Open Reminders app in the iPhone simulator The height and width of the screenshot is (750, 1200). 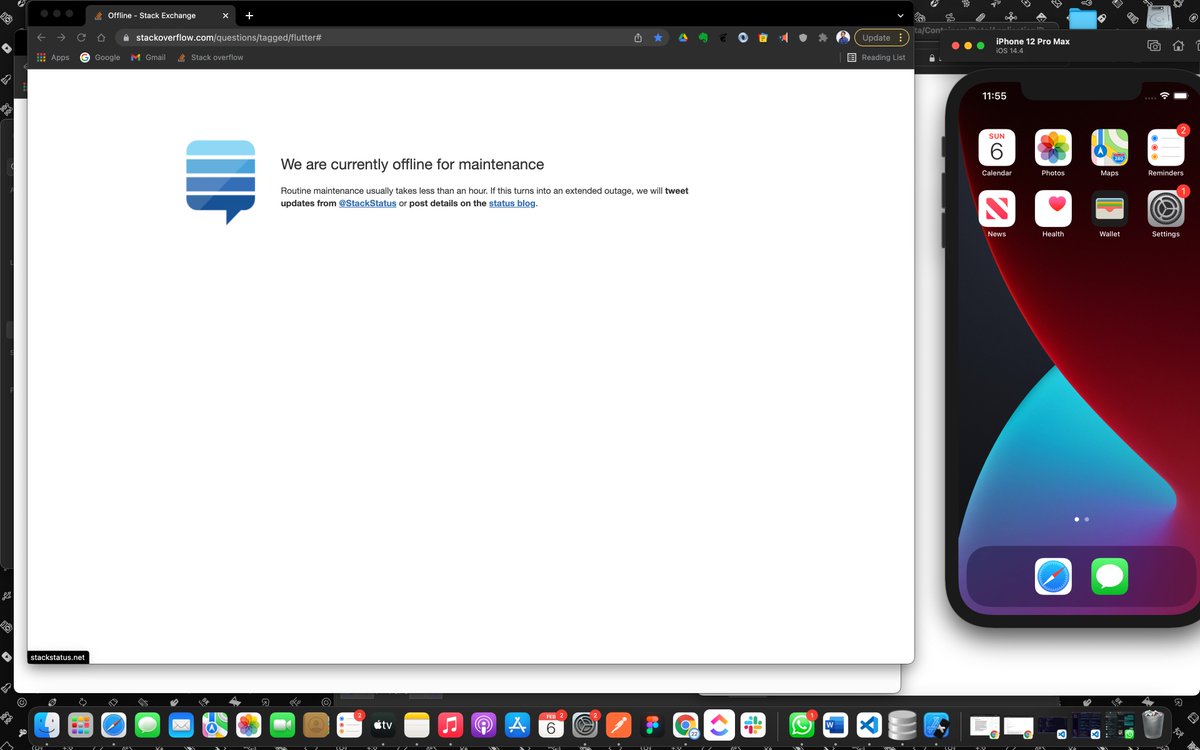(x=1166, y=147)
